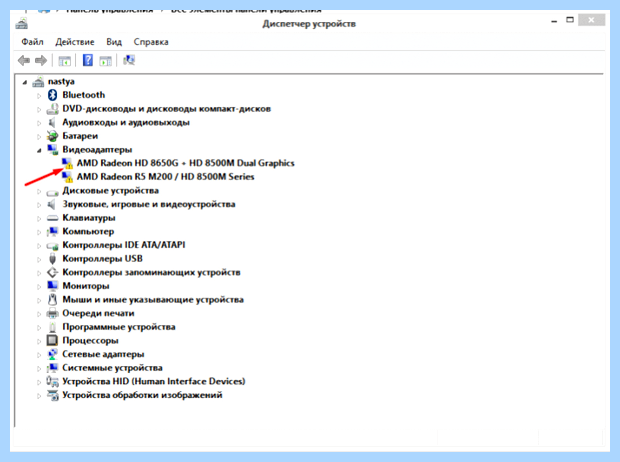Image resolution: width=620 pixels, height=462 pixels.
Task: Click the show/hide console tree toolbar icon
Action: (64, 61)
